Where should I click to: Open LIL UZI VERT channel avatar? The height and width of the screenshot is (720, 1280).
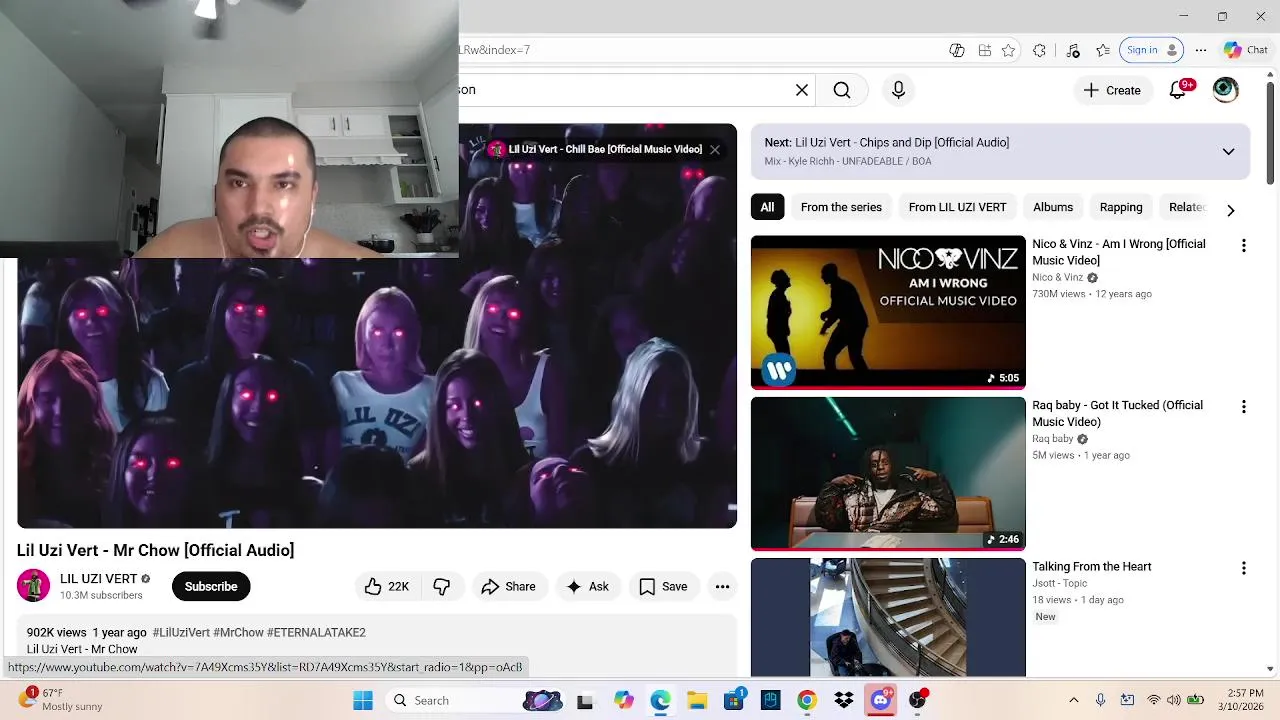click(33, 586)
